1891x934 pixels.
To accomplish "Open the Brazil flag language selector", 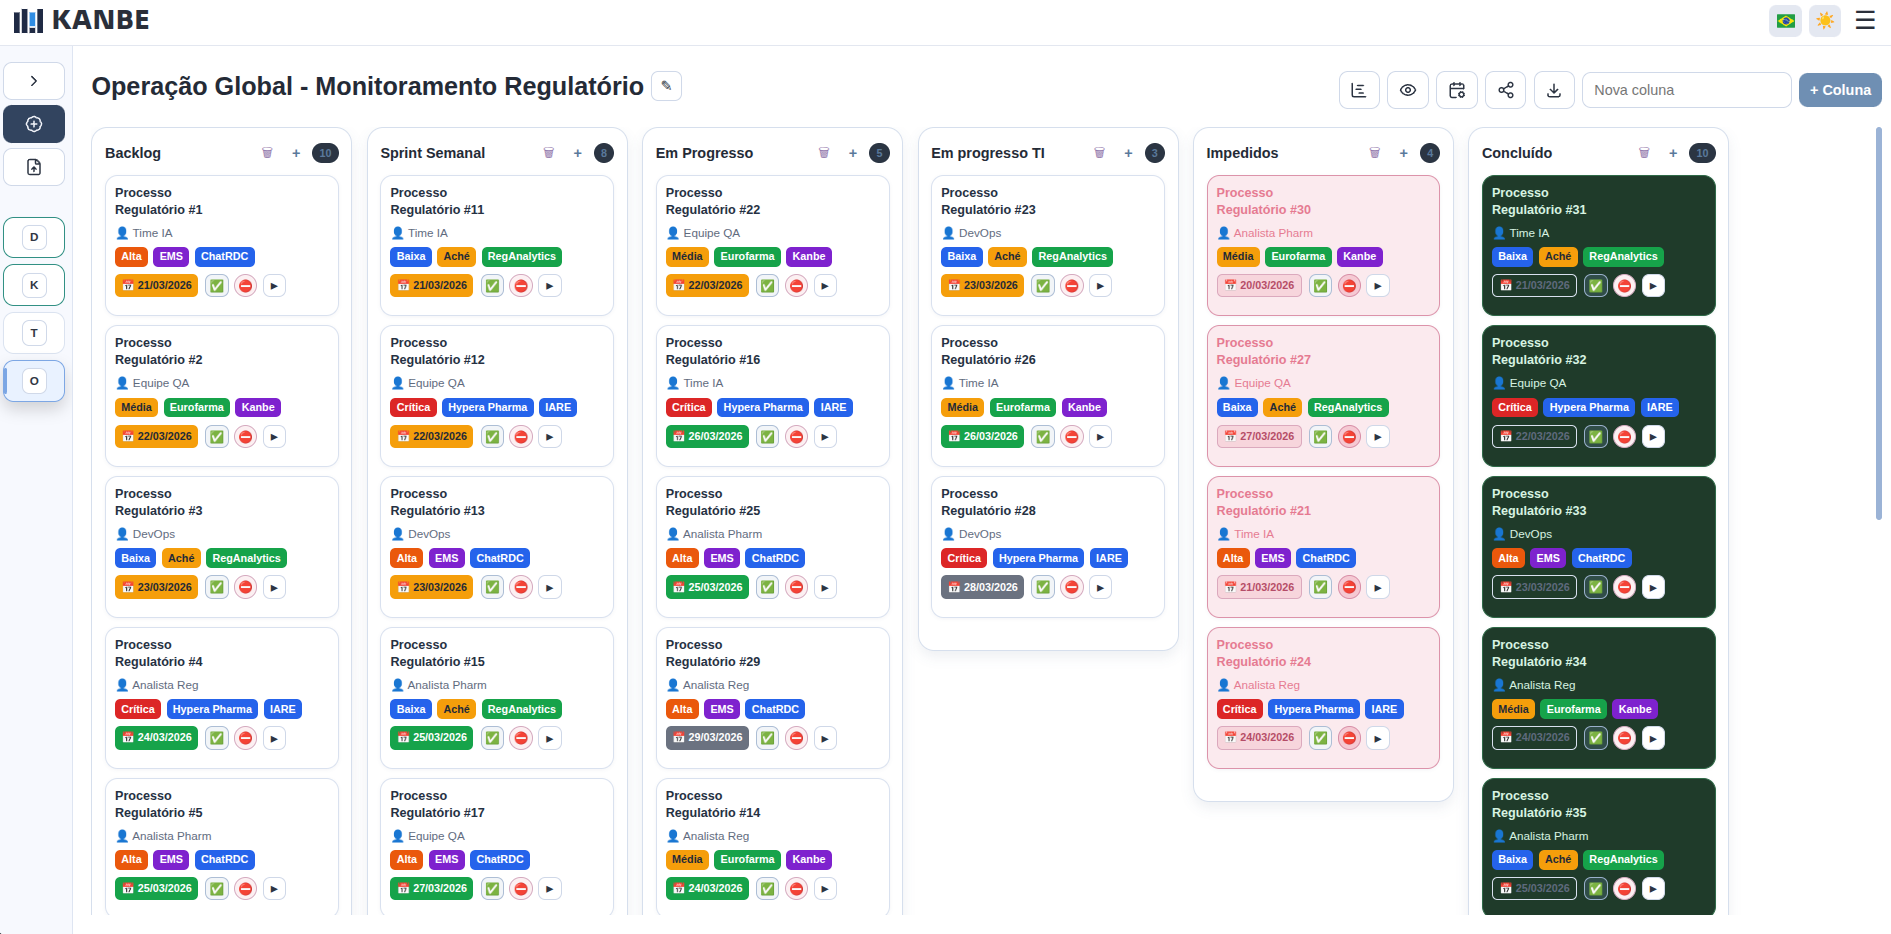I will 1785,20.
